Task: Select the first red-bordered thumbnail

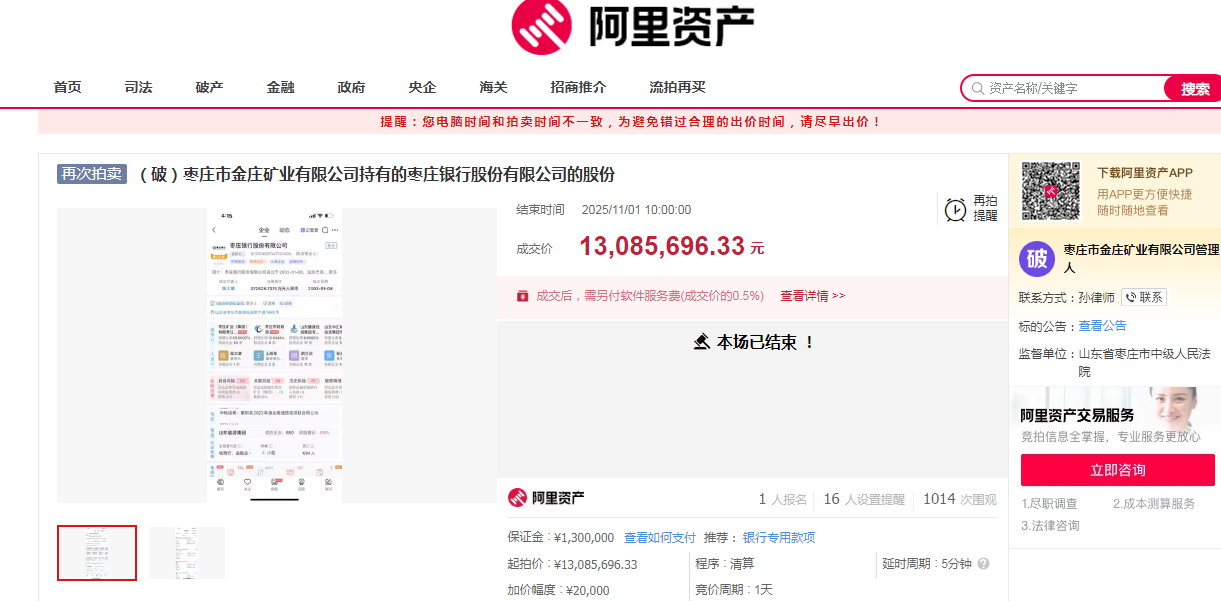Action: [x=97, y=553]
